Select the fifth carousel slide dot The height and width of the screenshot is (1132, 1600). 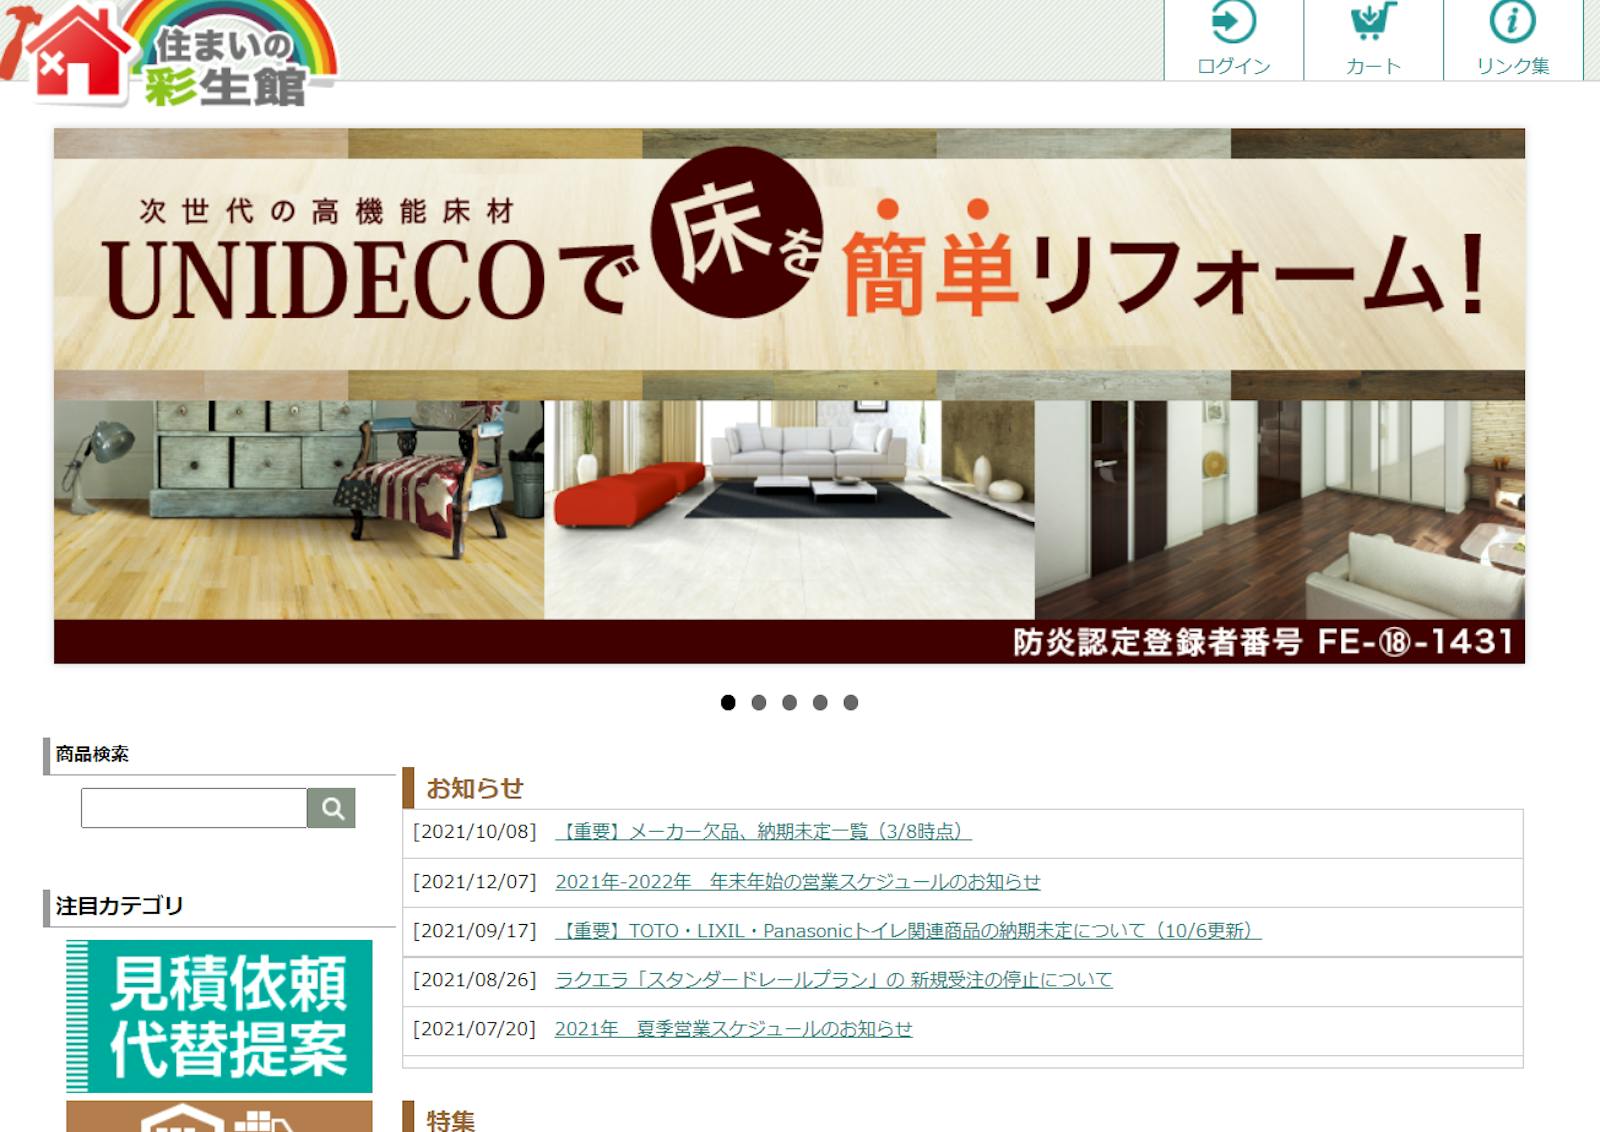coord(851,703)
